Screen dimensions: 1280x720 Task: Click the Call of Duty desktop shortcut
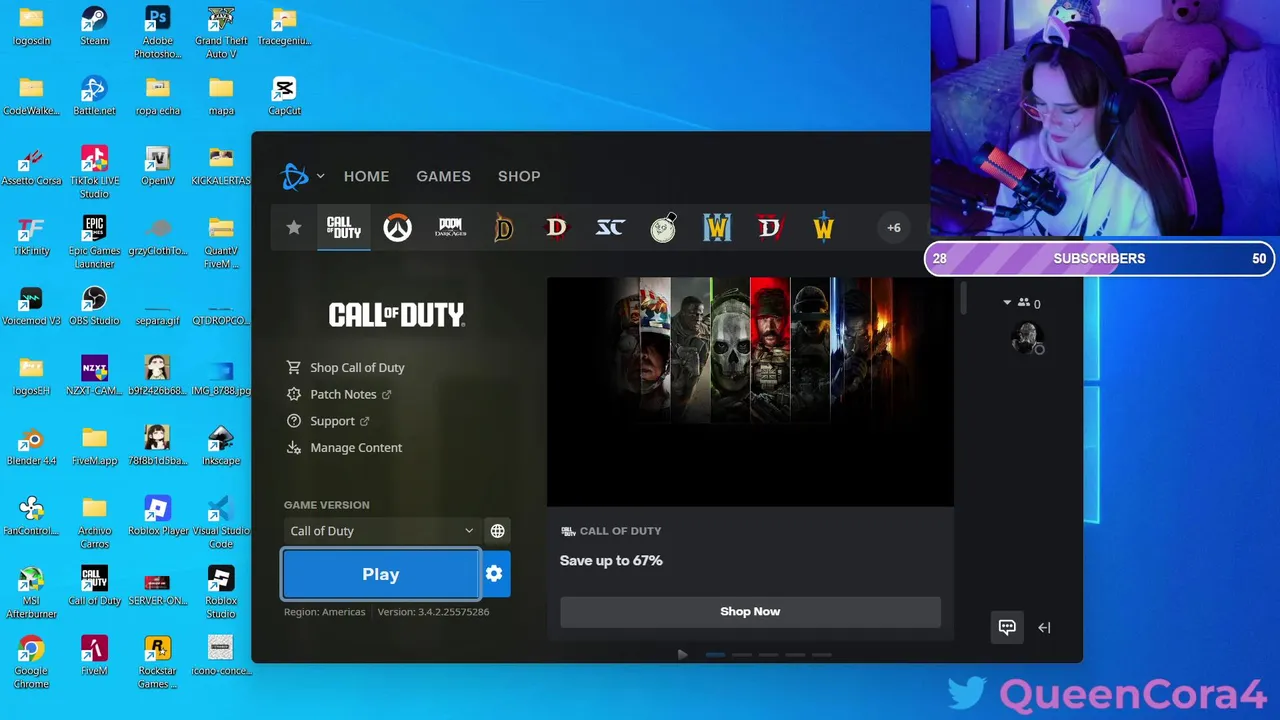(94, 586)
